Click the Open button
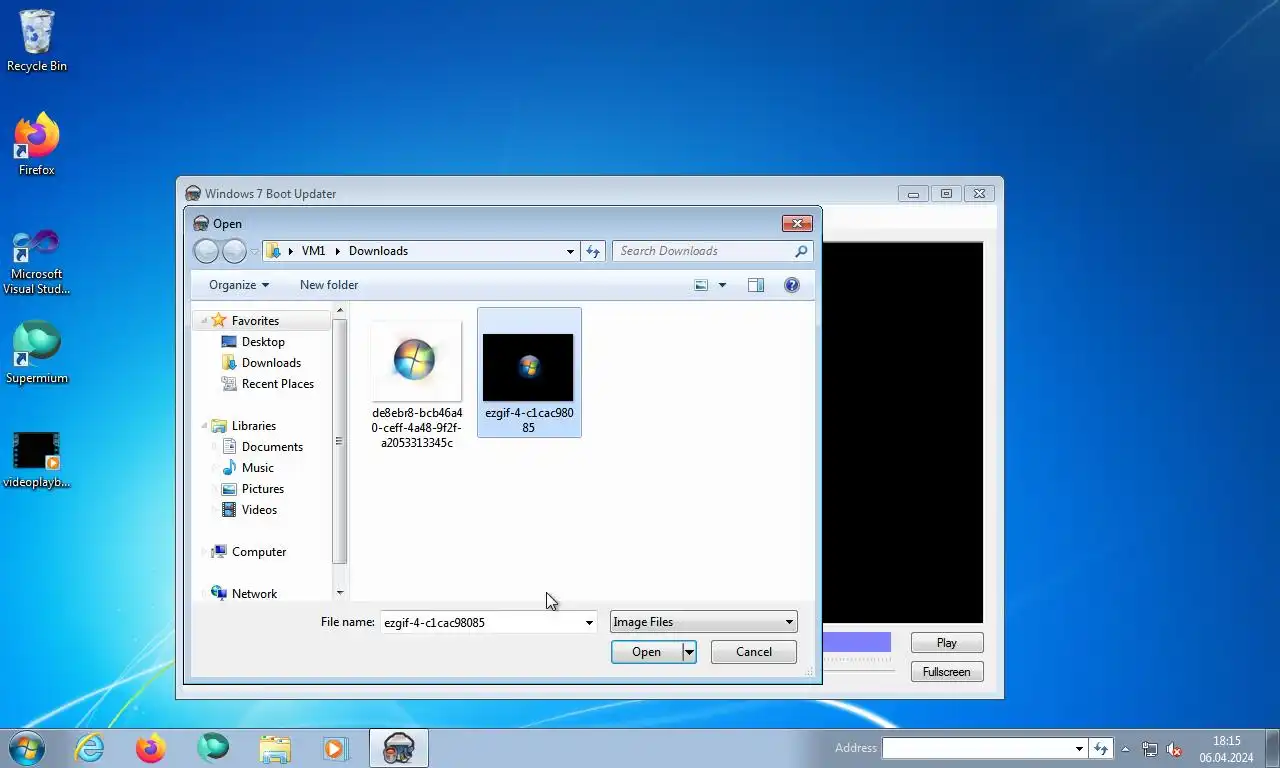The width and height of the screenshot is (1280, 768). (646, 652)
